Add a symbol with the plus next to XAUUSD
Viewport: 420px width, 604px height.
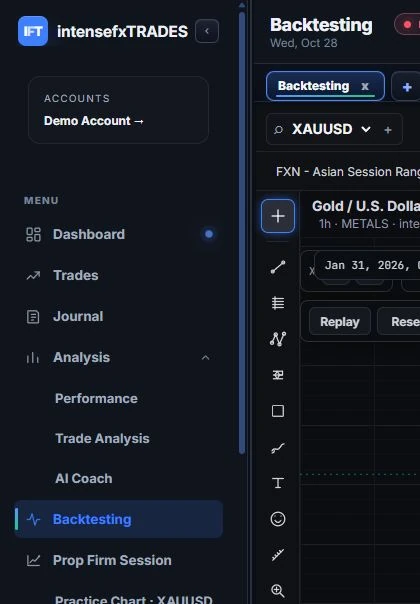[388, 130]
